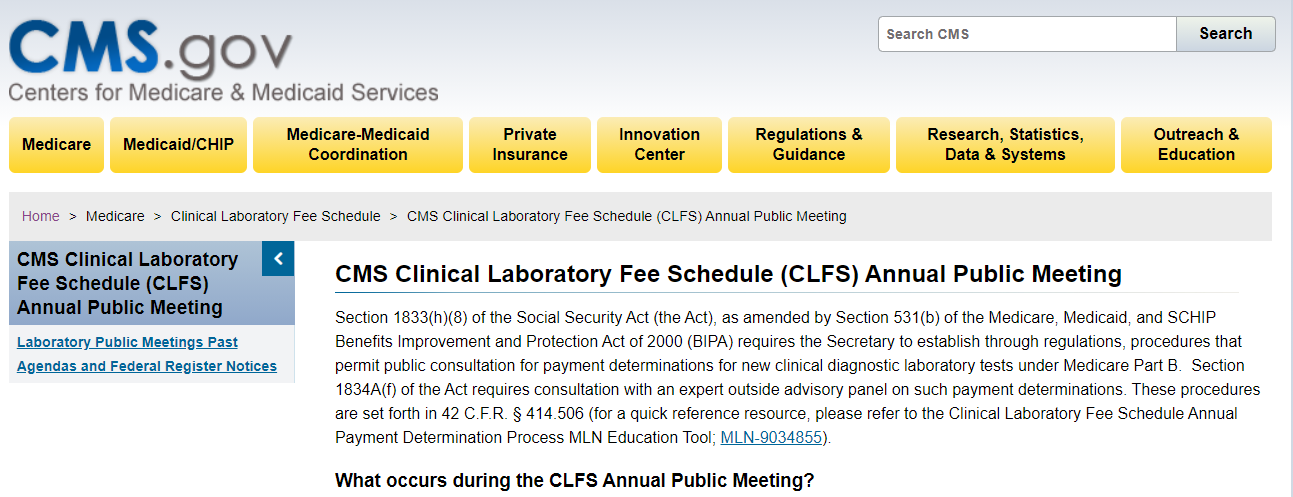Go to the Home breadcrumb link
Image resolution: width=1293 pixels, height=497 pixels.
(41, 216)
